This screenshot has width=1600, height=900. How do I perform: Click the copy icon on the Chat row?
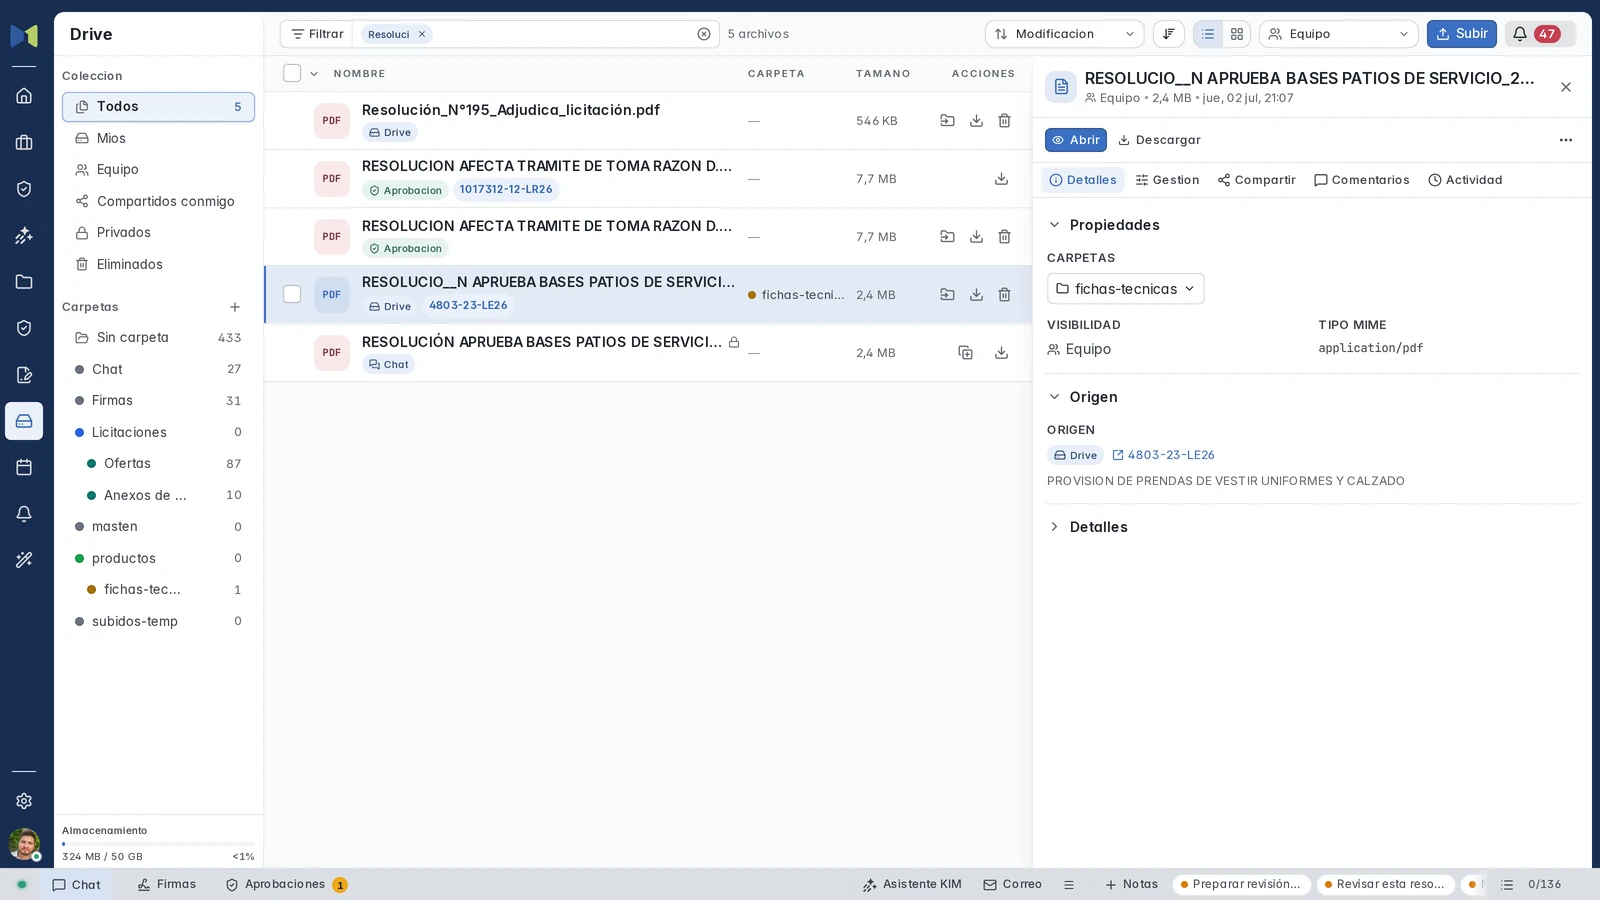pos(965,353)
